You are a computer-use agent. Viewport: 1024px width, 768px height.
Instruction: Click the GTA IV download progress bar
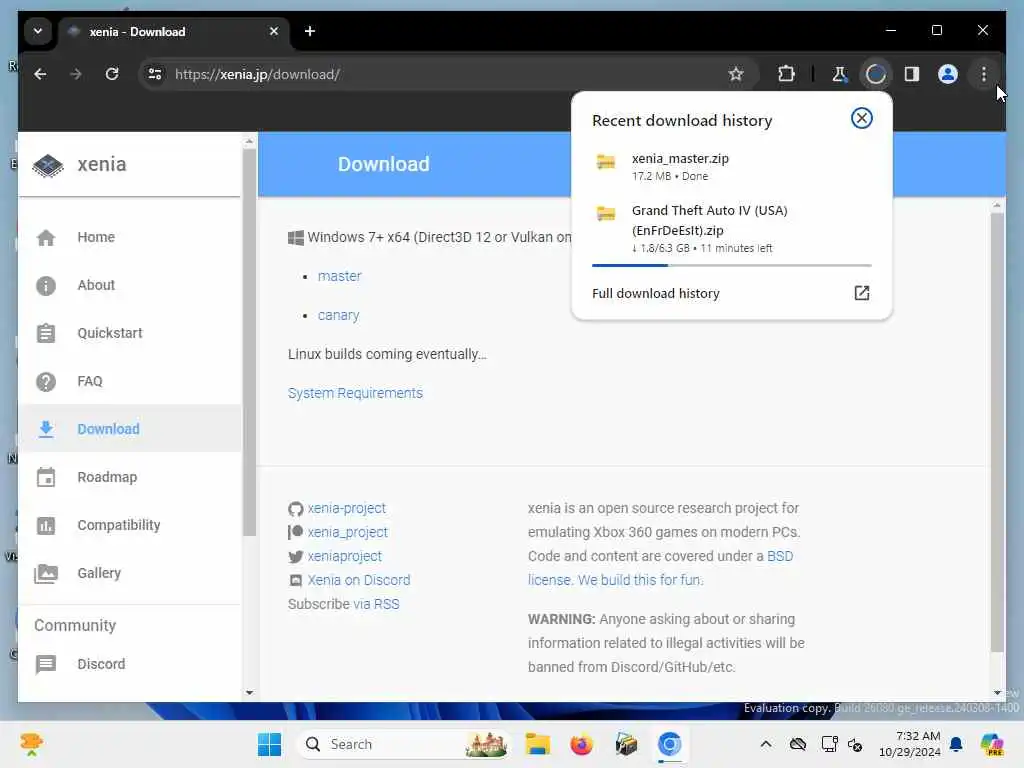731,265
